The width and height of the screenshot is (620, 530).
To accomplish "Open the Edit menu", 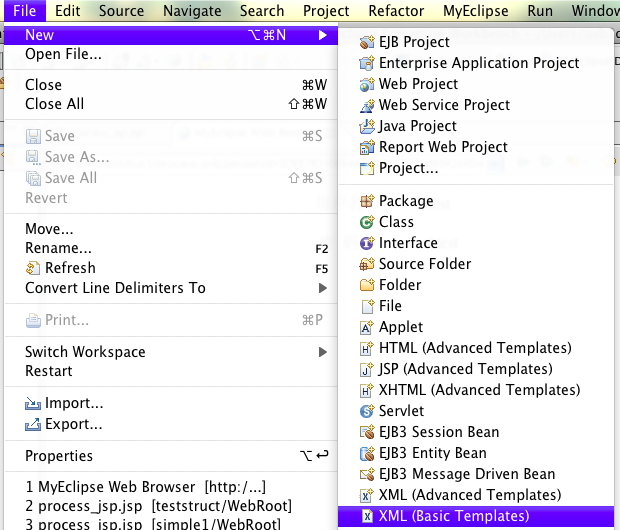I will (68, 11).
